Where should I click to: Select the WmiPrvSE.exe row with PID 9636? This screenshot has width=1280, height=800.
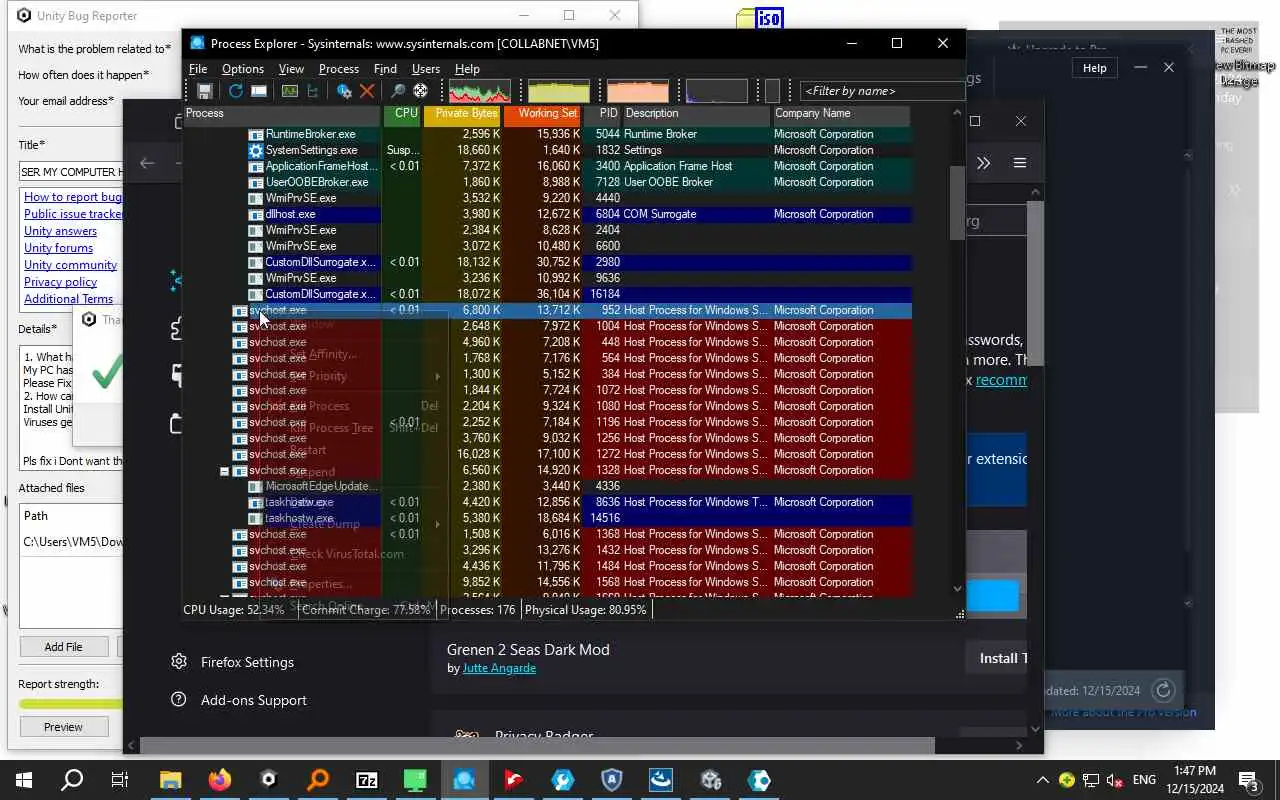coord(547,278)
